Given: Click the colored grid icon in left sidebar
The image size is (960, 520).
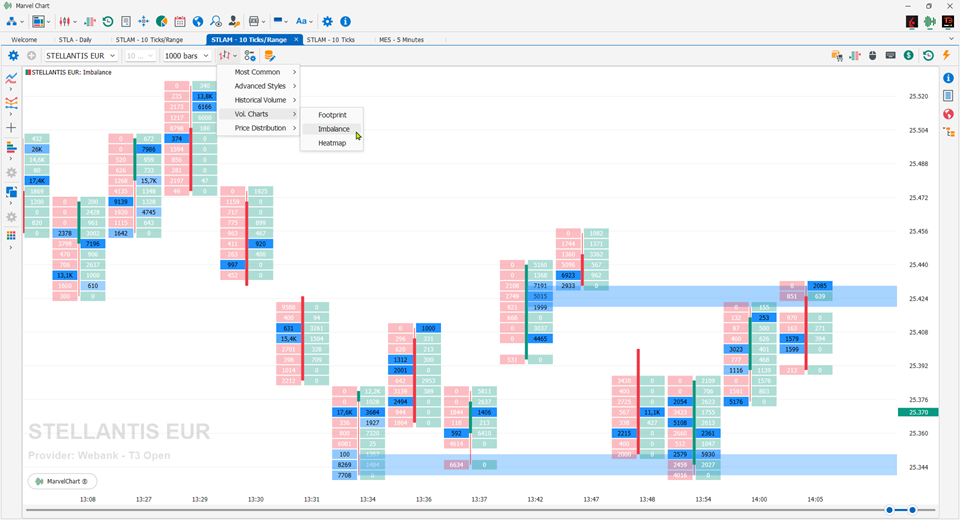Looking at the screenshot, I should pos(11,236).
